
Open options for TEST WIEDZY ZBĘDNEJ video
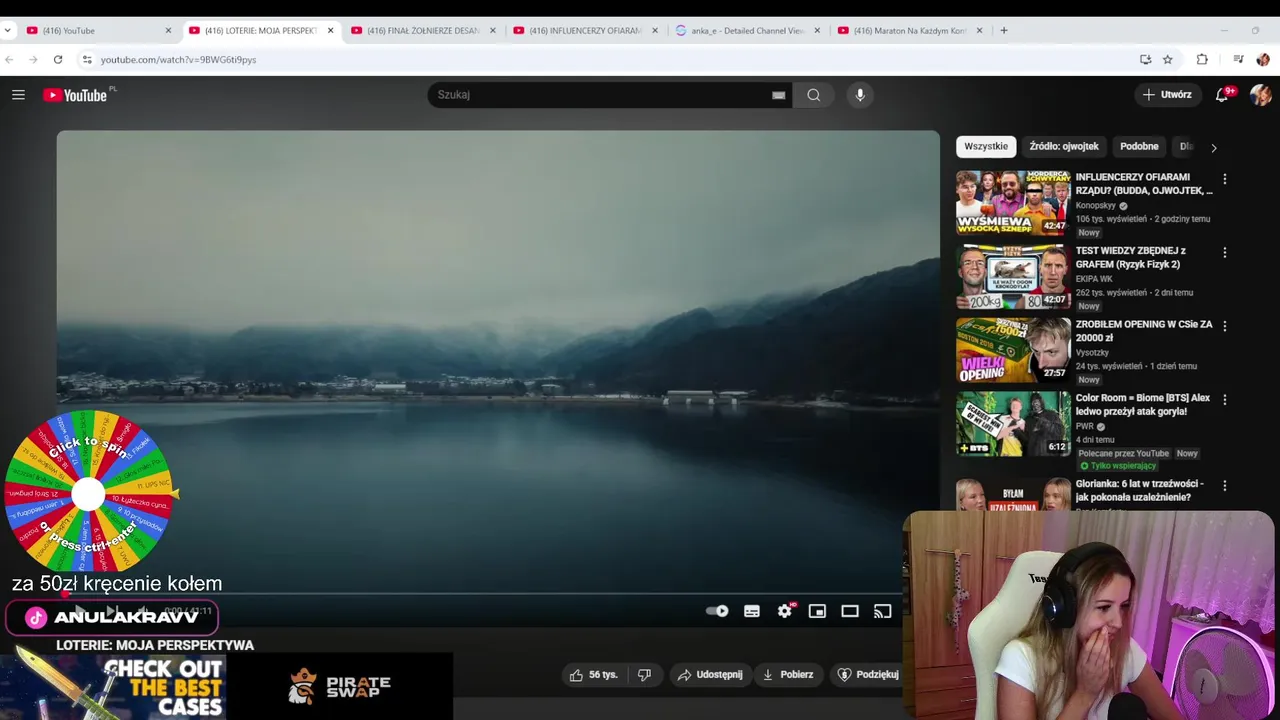point(1225,253)
